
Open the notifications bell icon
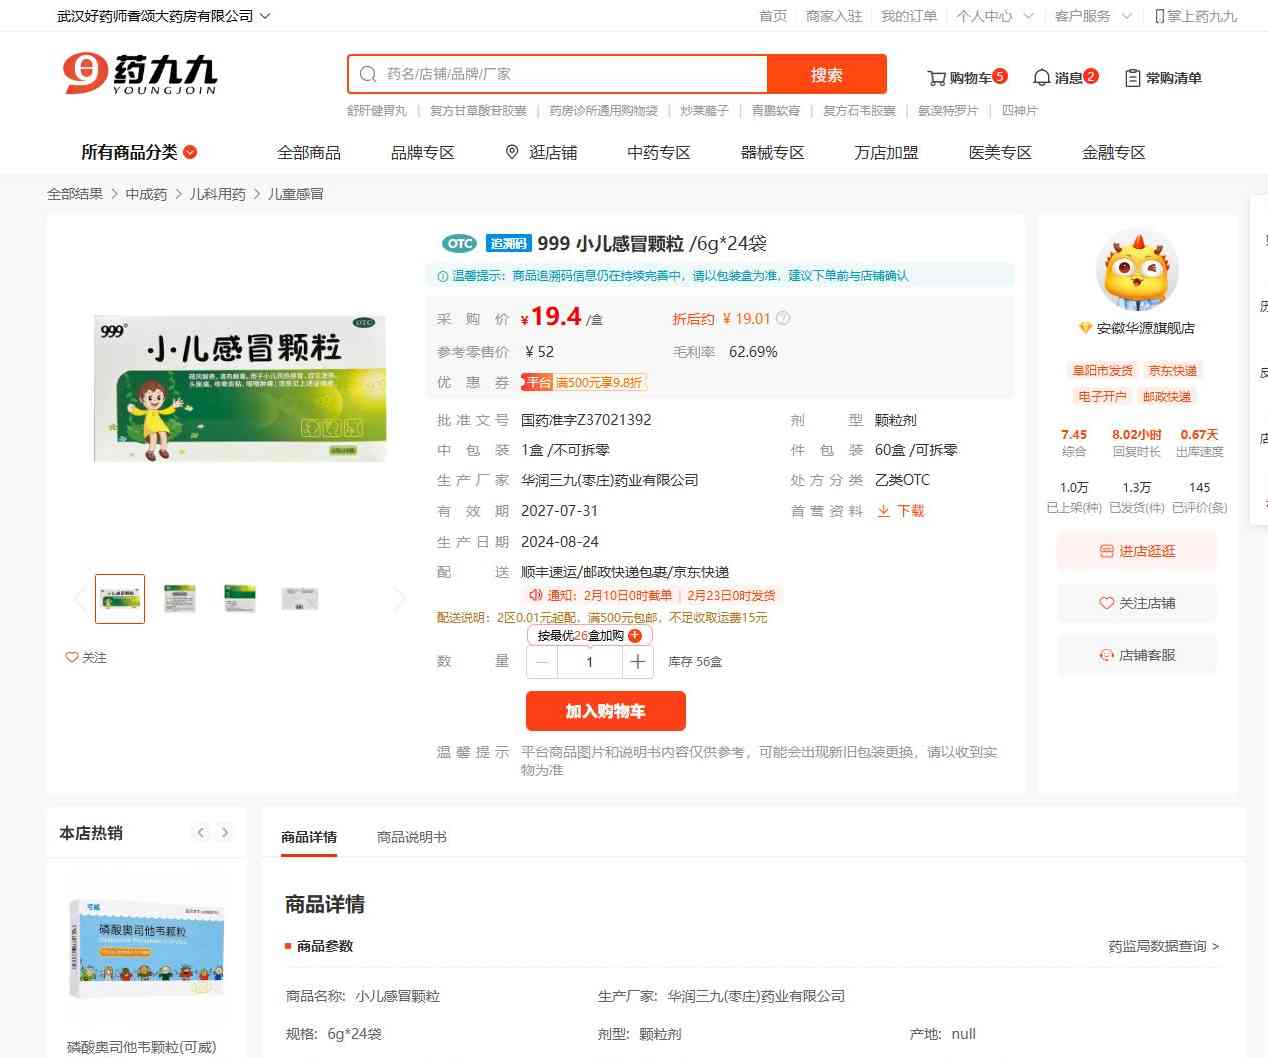point(1042,78)
